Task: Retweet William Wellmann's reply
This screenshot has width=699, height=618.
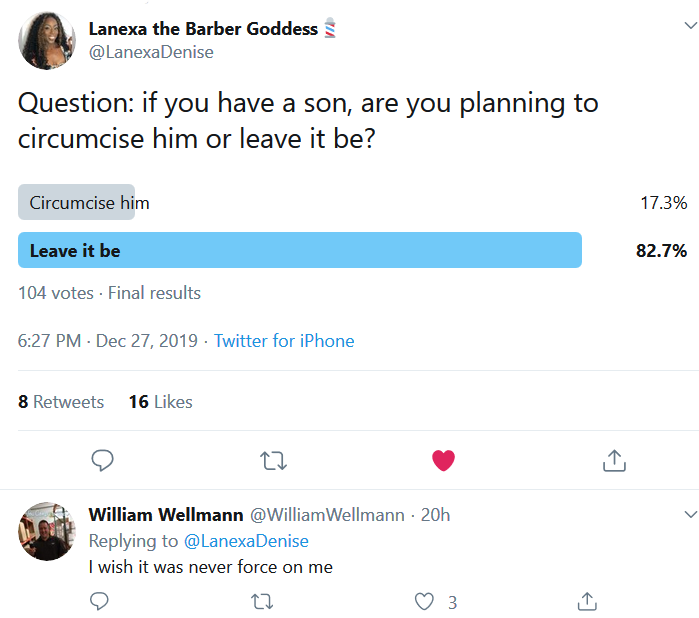Action: (262, 601)
